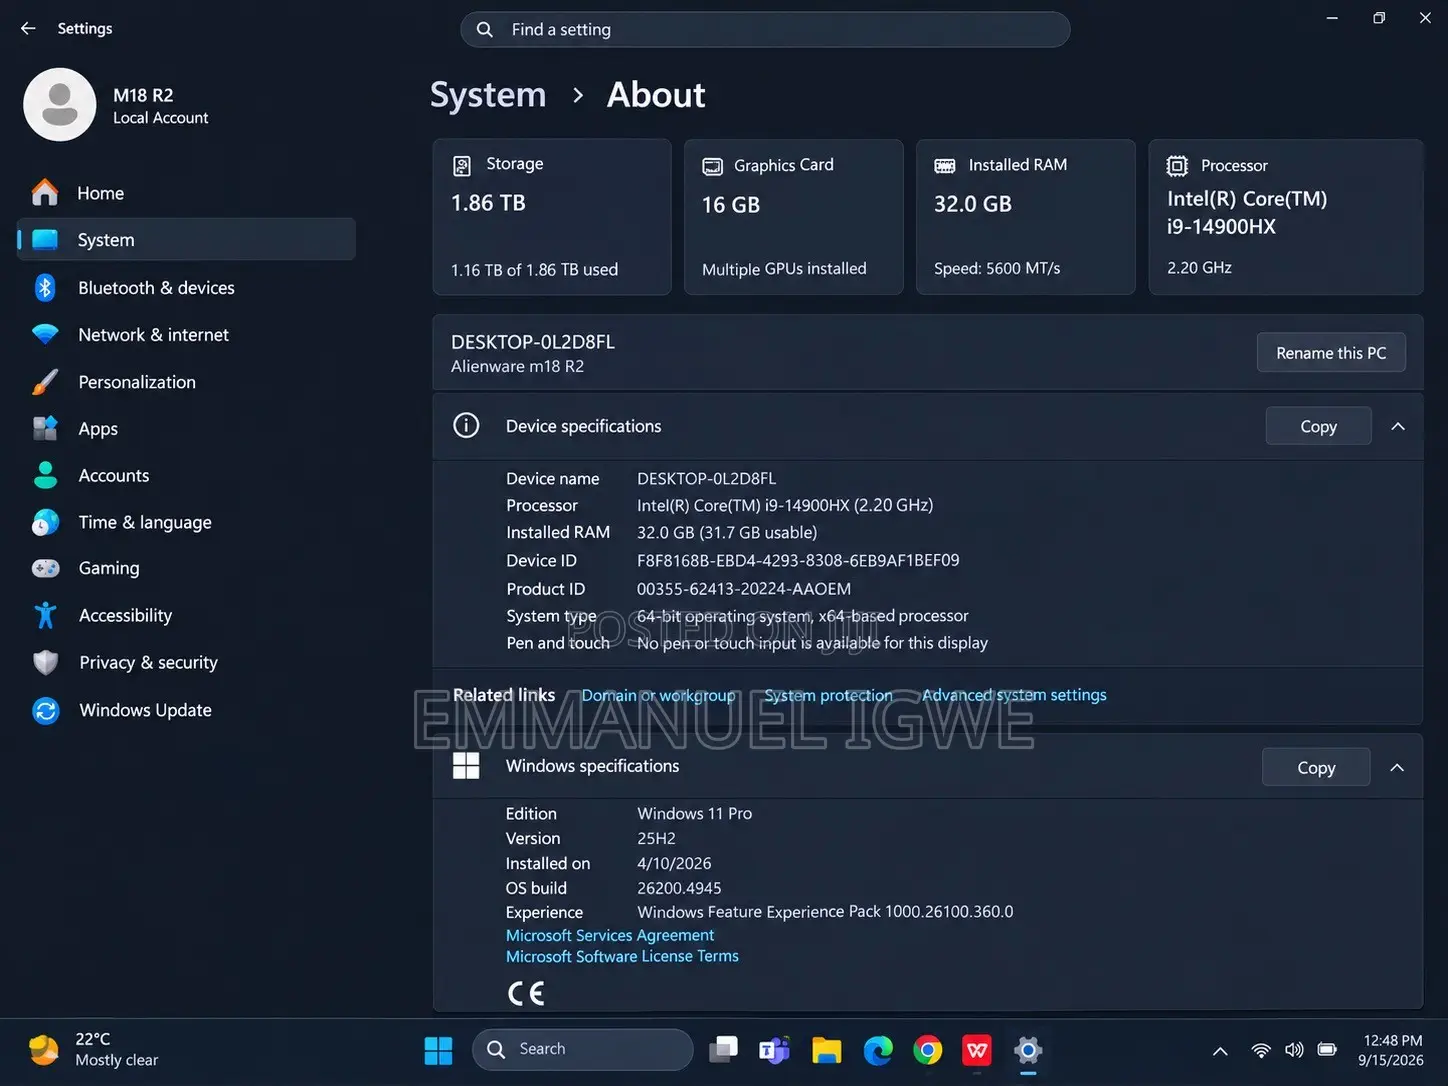The image size is (1448, 1086).
Task: Click the Speed: 5600 MT/s text
Action: [x=997, y=269]
